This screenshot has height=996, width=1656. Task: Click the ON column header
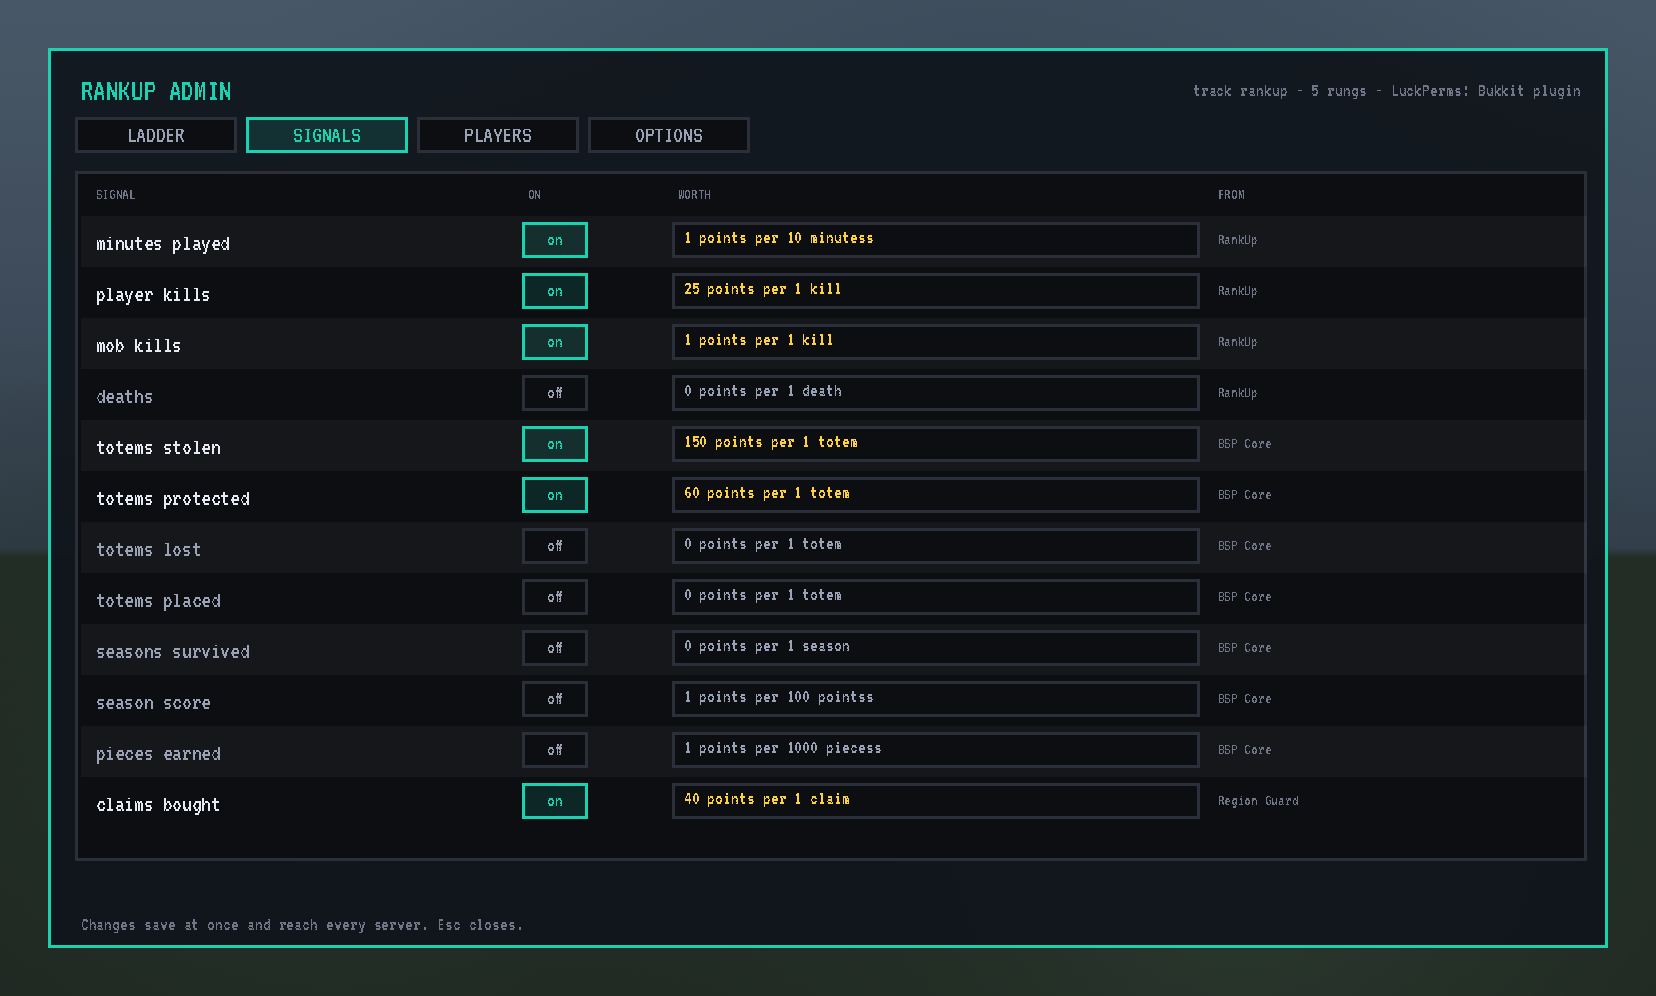coord(534,195)
